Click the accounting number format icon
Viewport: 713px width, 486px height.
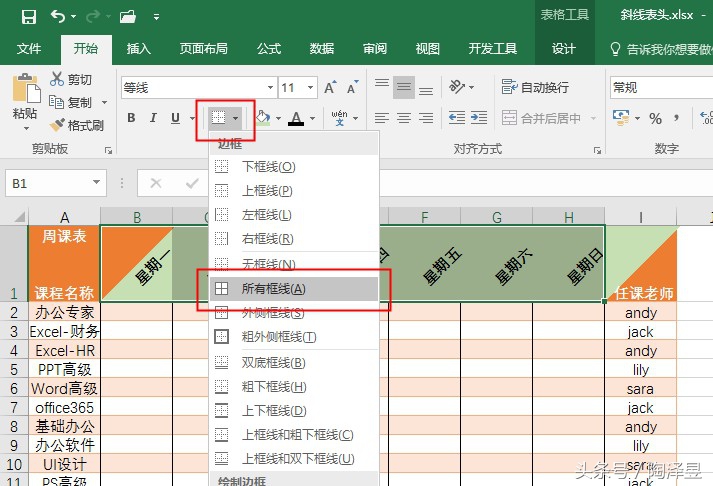pos(621,118)
